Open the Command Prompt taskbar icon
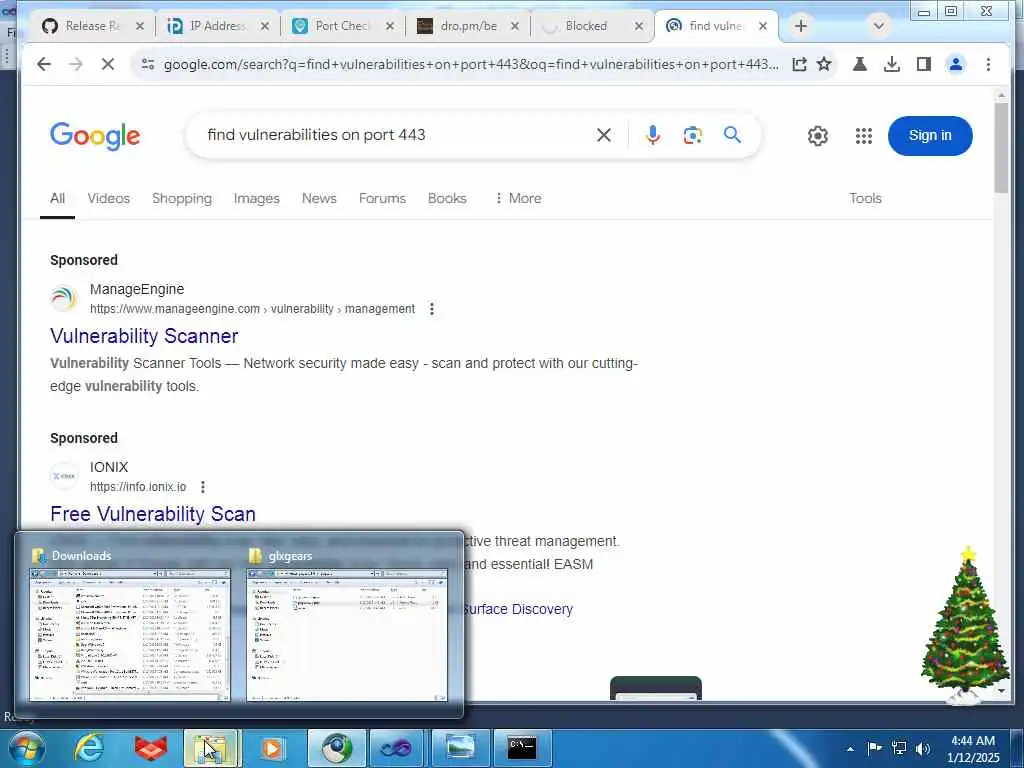Viewport: 1024px width, 768px height. pos(522,748)
